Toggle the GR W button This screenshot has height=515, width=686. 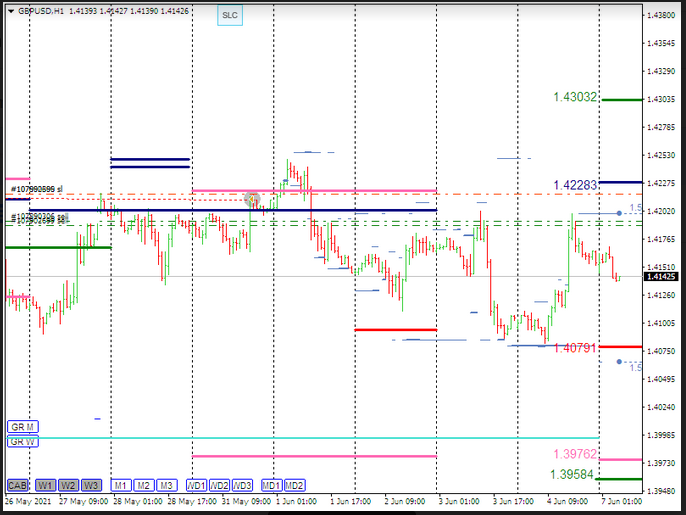pos(22,441)
